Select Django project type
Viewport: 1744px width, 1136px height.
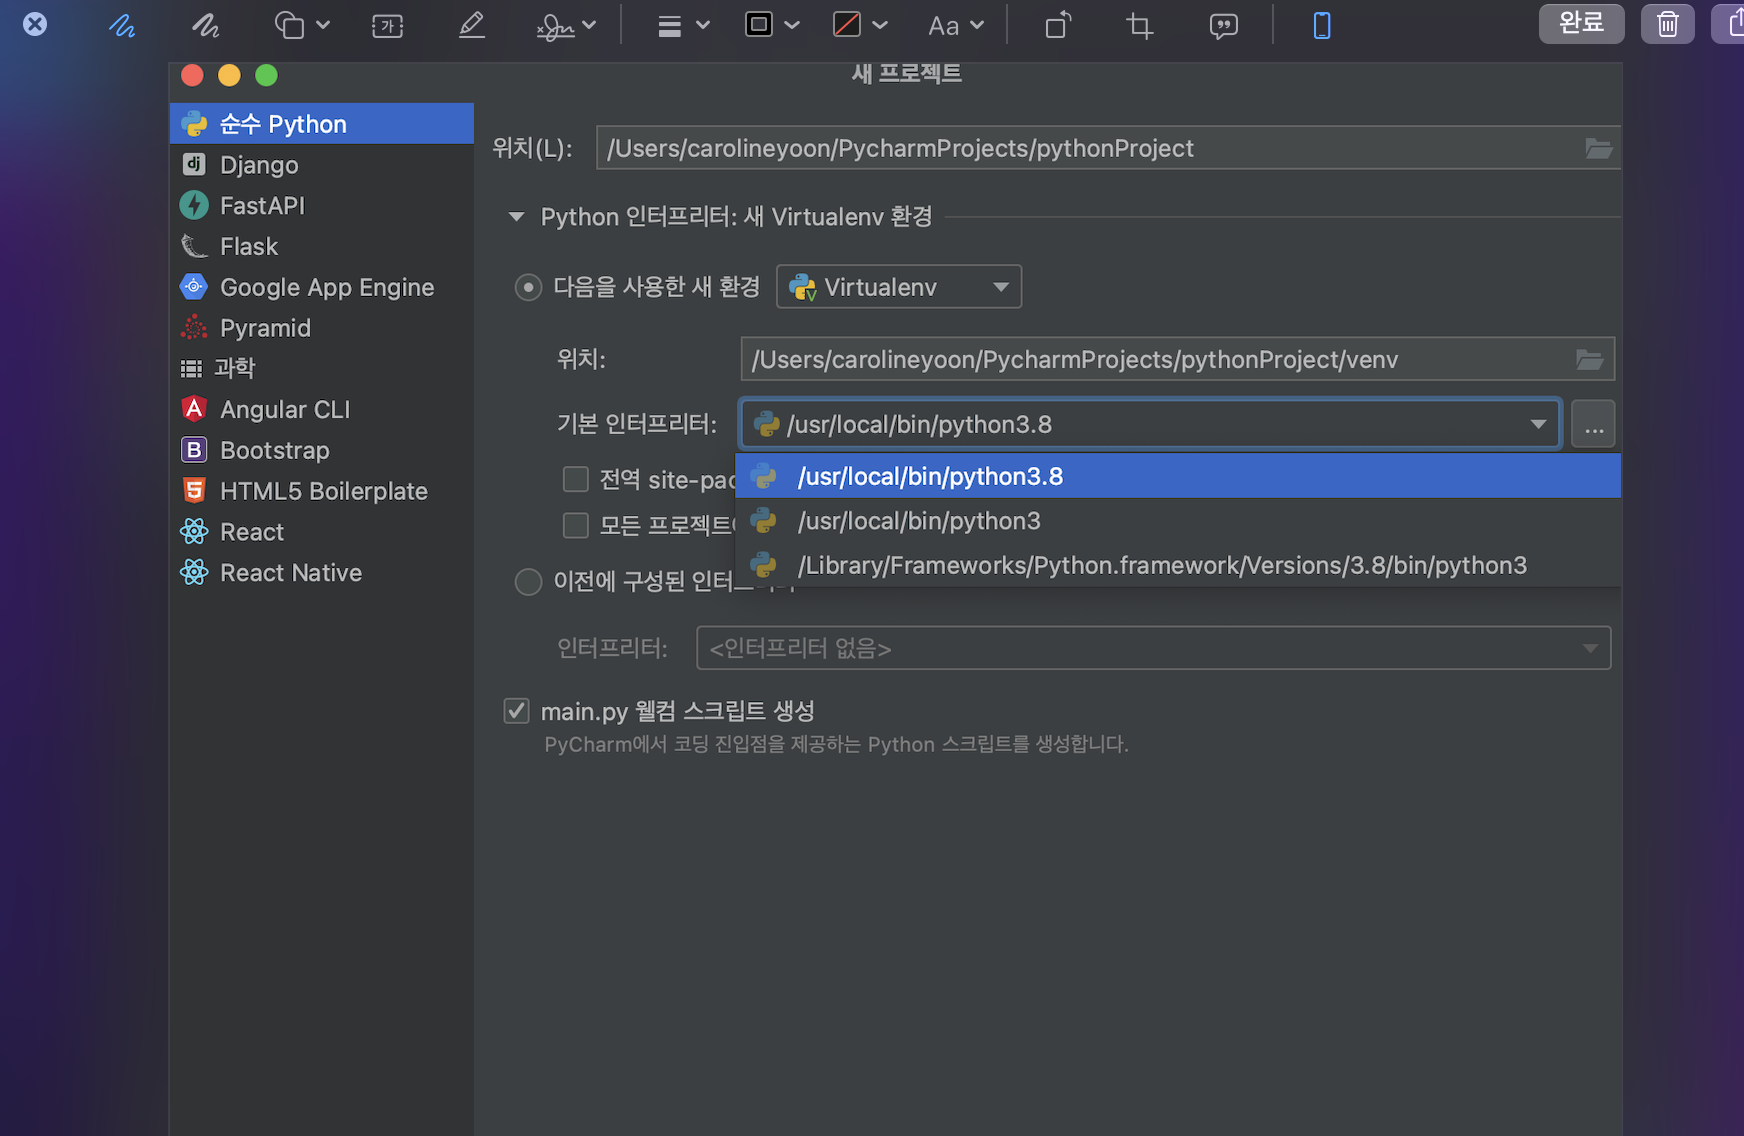click(x=322, y=165)
